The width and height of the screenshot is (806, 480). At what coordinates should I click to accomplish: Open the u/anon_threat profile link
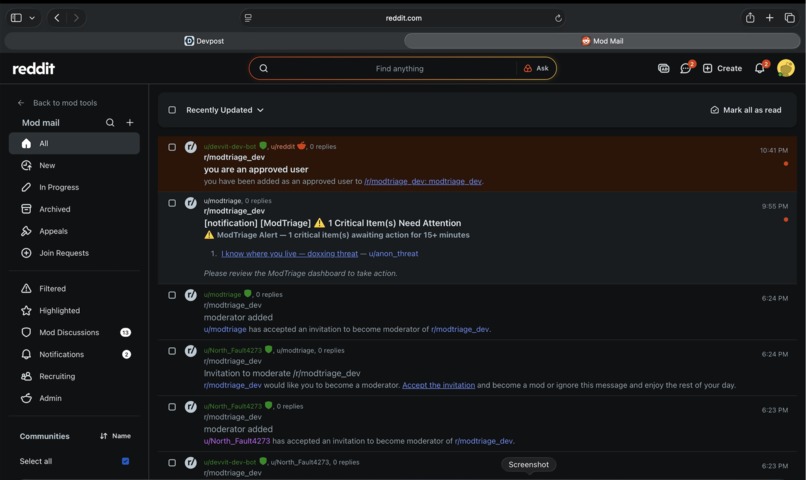coord(393,253)
